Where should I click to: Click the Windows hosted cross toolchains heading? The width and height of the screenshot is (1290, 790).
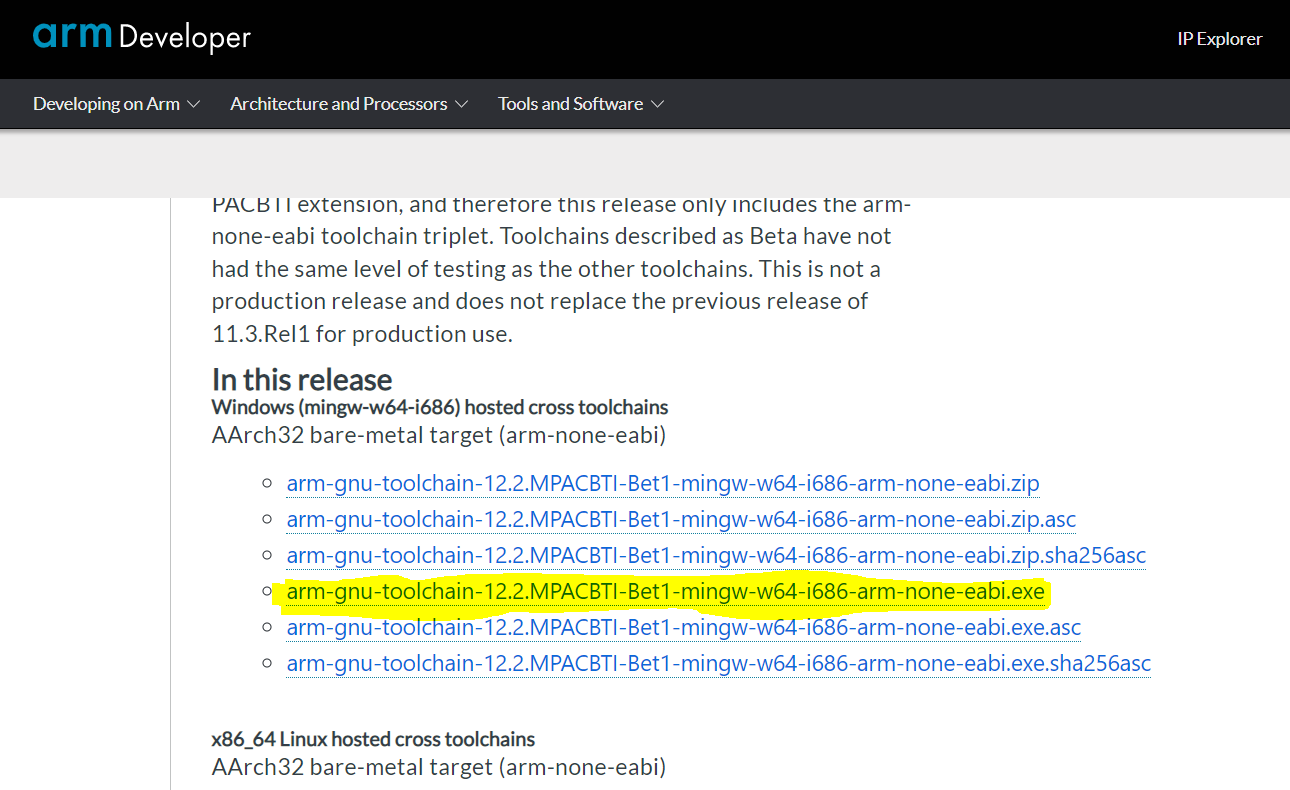(x=439, y=407)
